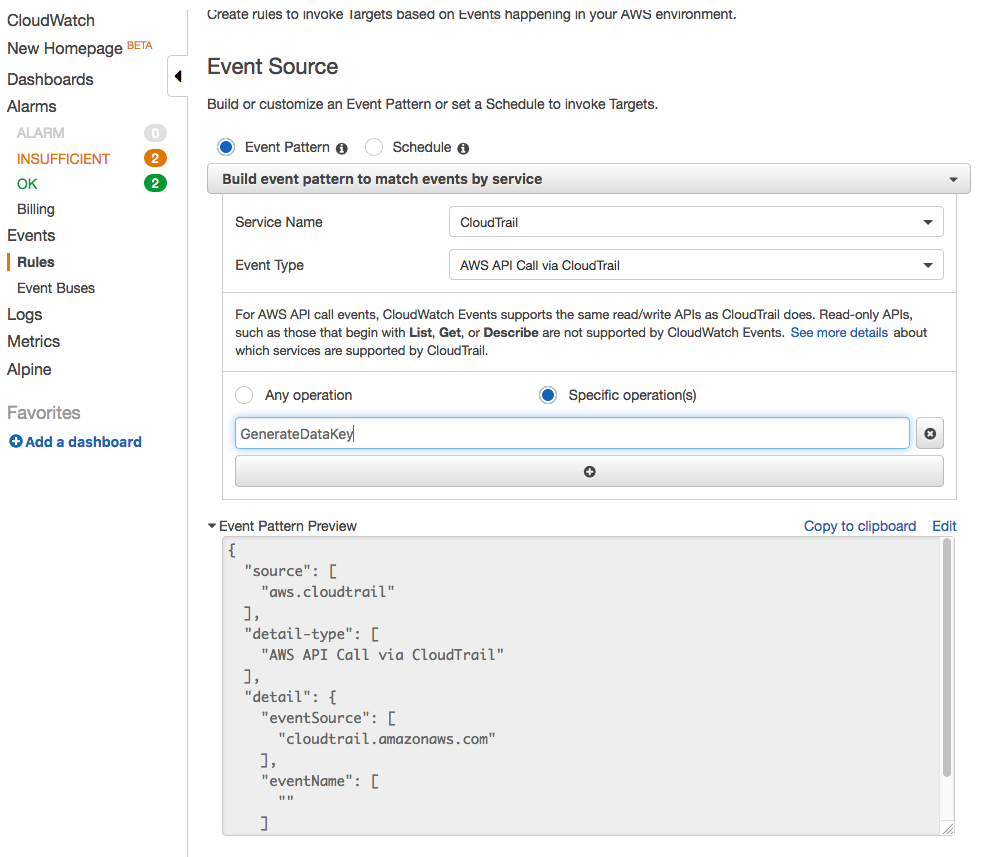Image resolution: width=999 pixels, height=857 pixels.
Task: Click the plus icon beside Add a dashboard
Action: click(15, 441)
